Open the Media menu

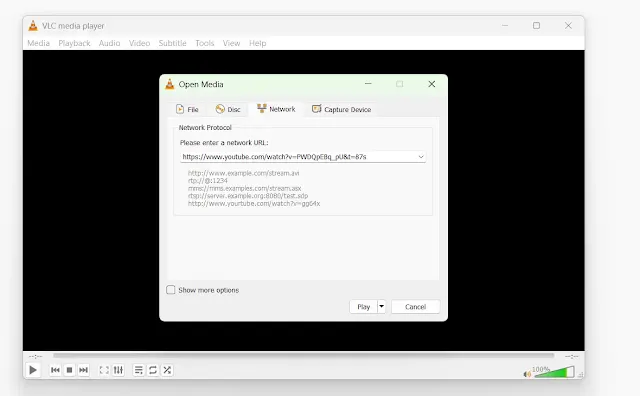point(38,43)
